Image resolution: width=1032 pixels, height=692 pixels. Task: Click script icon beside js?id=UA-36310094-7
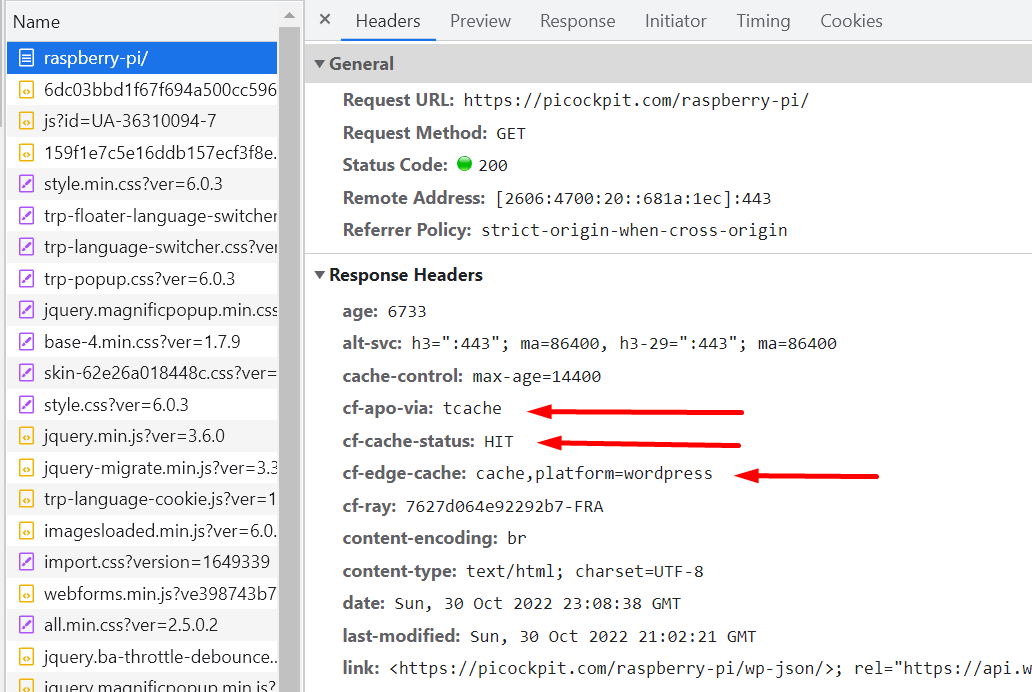click(x=26, y=121)
